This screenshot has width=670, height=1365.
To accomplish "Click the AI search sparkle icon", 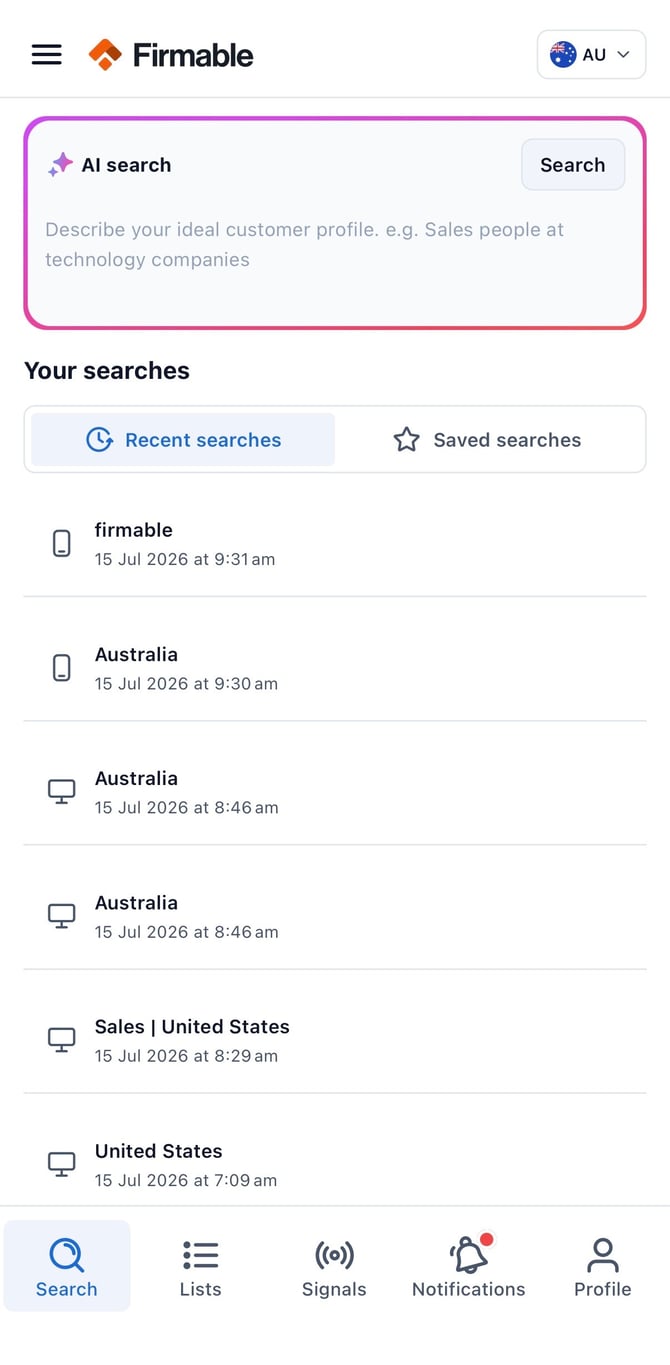I will tap(60, 165).
